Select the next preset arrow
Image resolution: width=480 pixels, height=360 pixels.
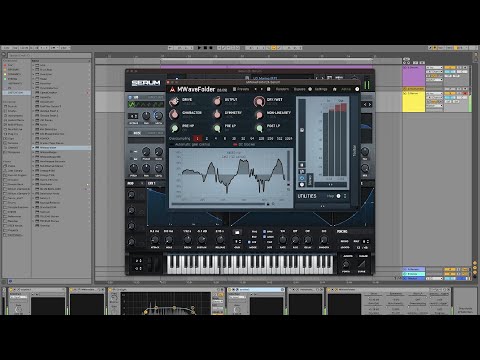coord(261,89)
